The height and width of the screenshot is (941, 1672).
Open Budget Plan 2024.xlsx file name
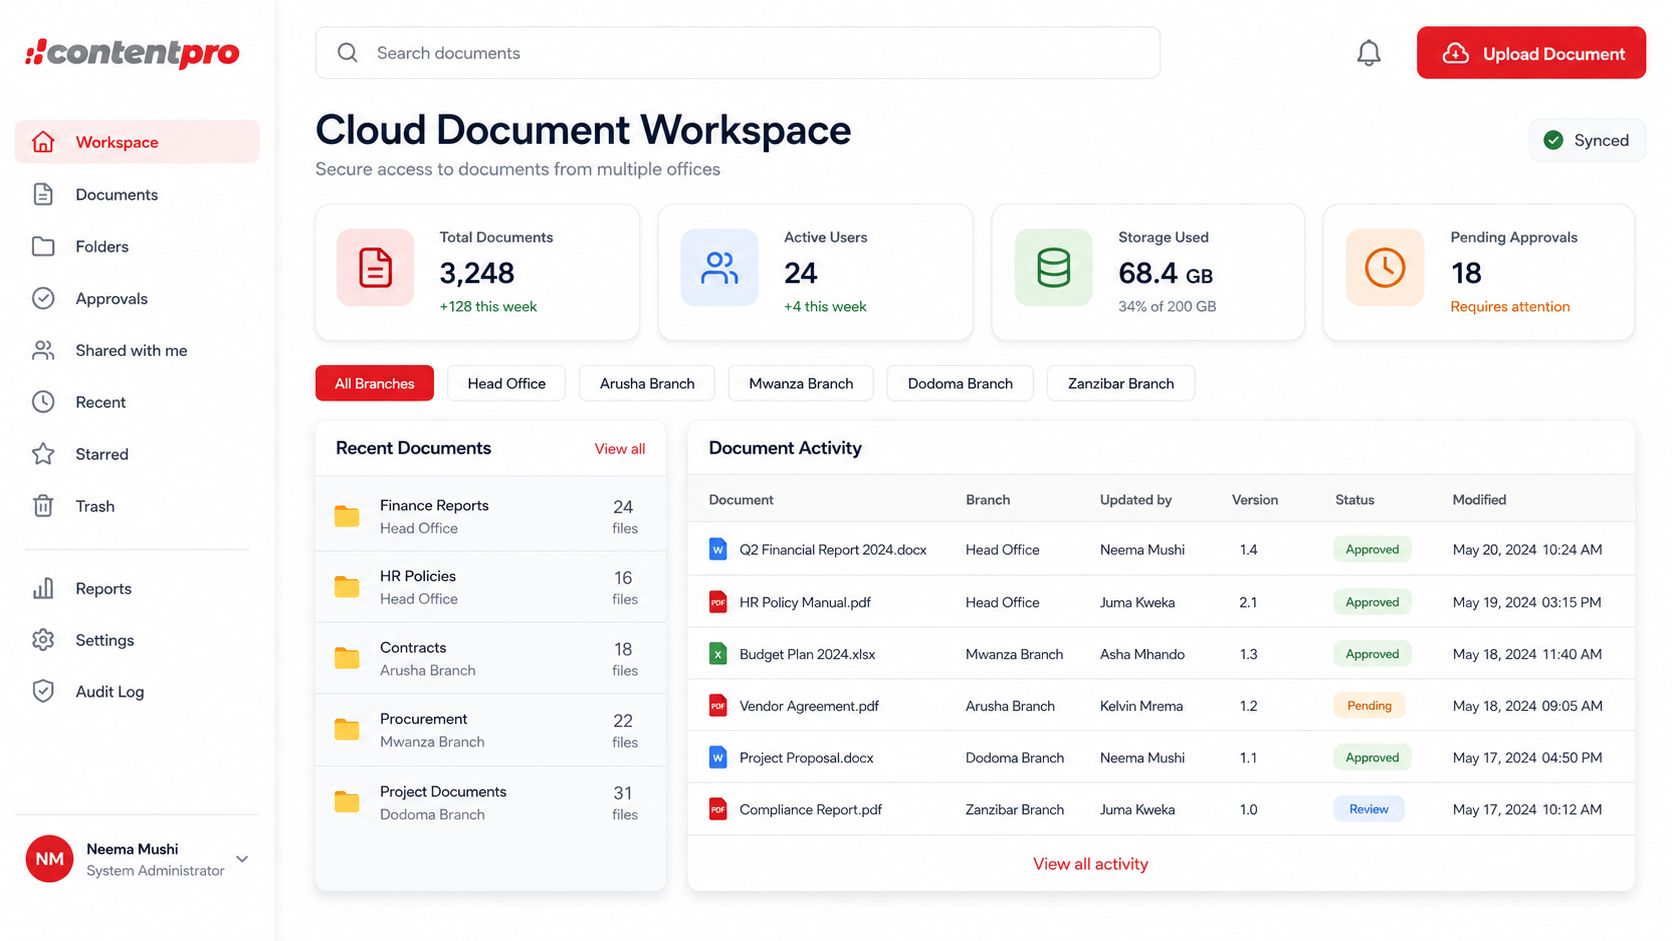(x=807, y=654)
